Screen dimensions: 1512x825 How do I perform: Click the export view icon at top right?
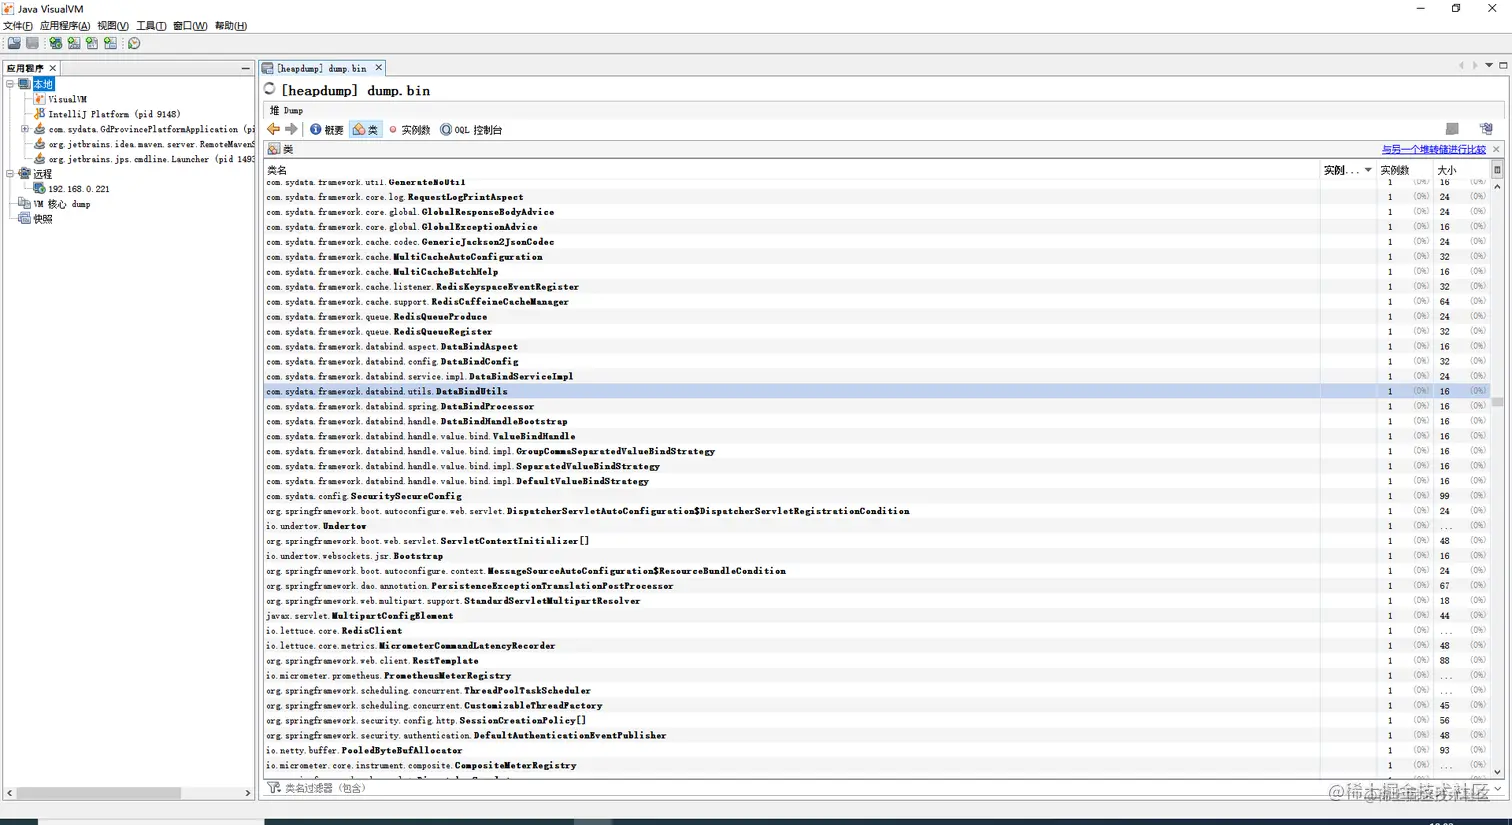[1486, 129]
